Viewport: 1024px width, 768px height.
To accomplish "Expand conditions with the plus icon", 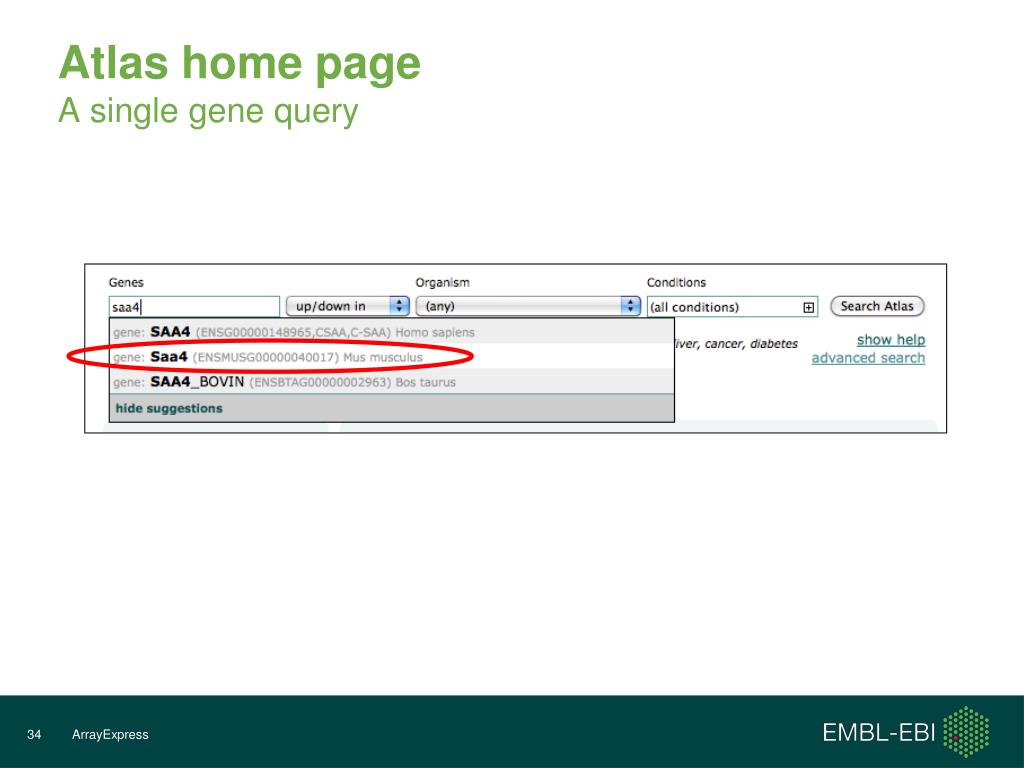I will 808,308.
